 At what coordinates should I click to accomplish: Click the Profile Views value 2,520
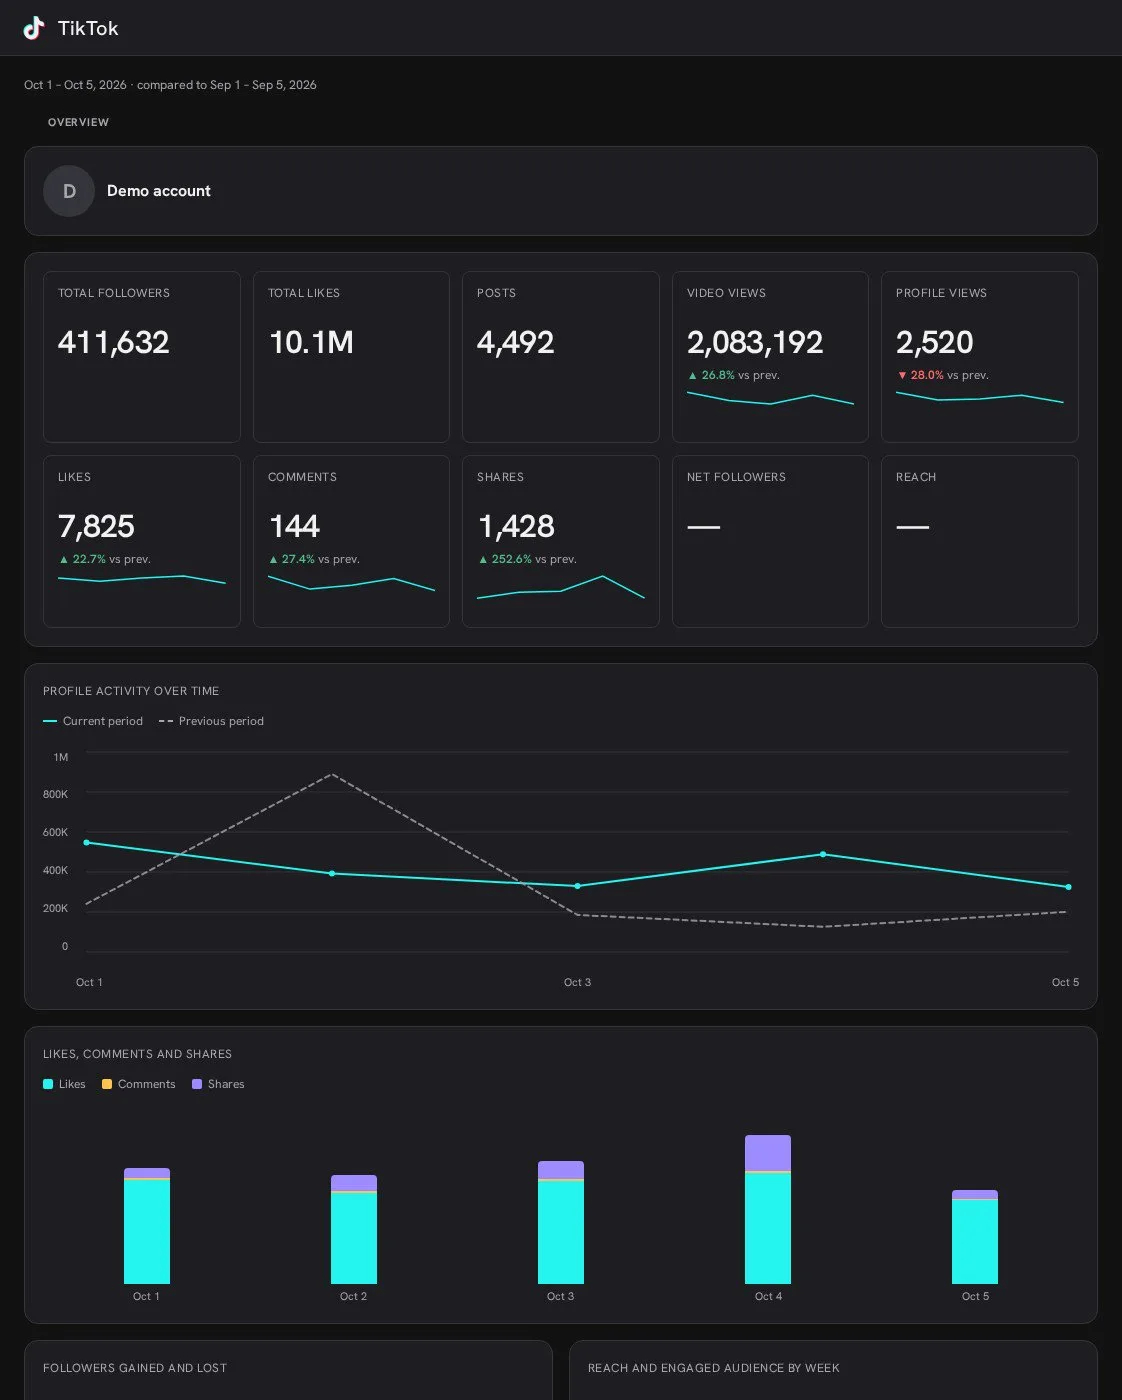point(934,342)
